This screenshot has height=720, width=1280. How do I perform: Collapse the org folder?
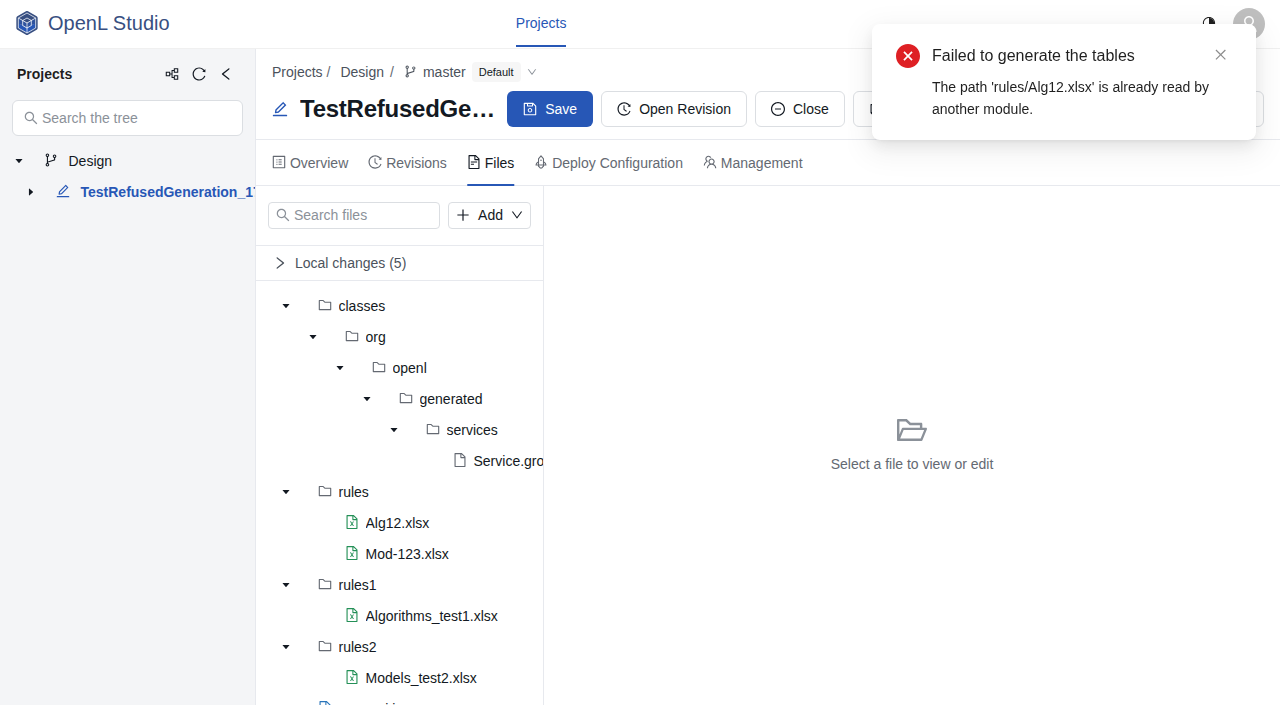(x=313, y=337)
